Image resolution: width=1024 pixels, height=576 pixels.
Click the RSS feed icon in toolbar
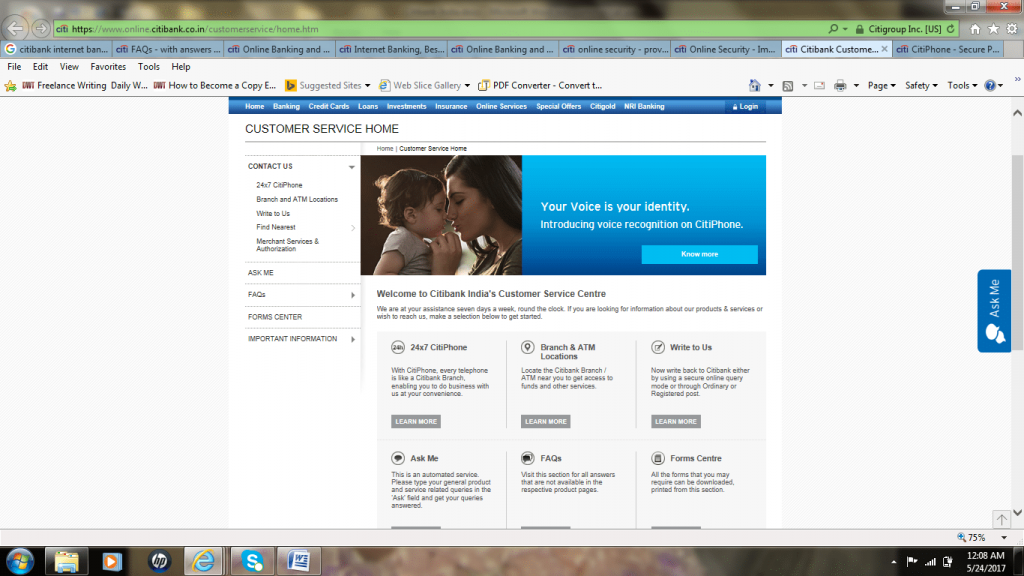(788, 85)
